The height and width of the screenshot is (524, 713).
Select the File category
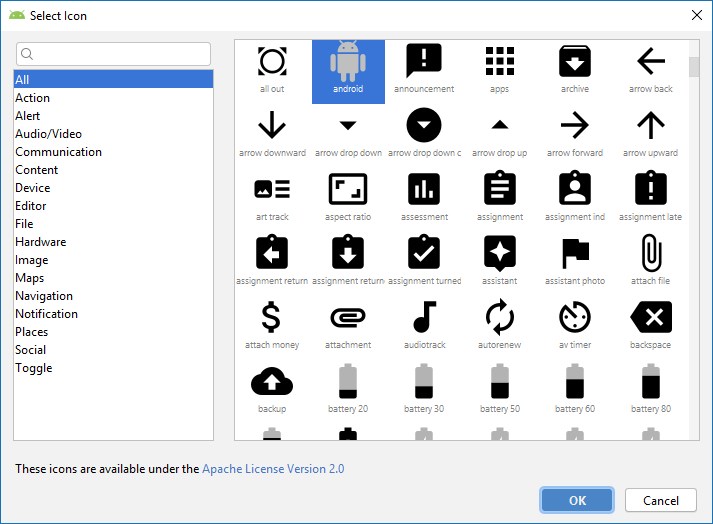(x=113, y=224)
